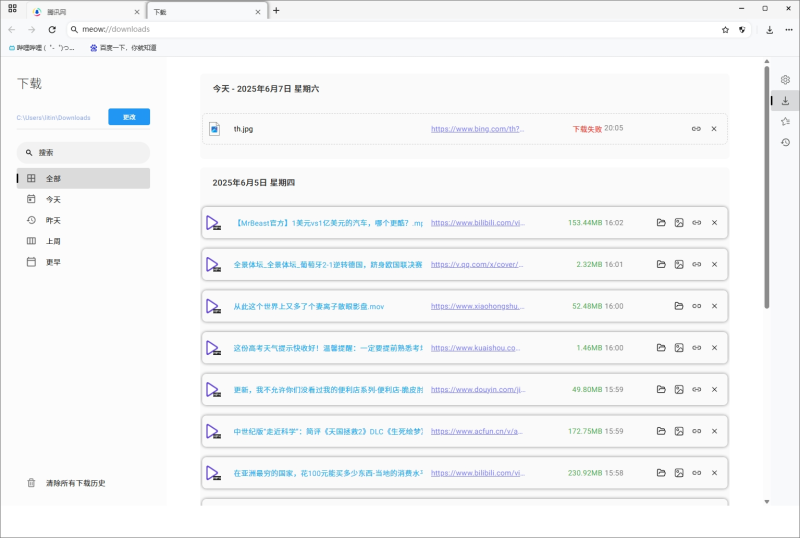Screen dimensions: 800x538
Task: Open the bilibili.com source link of the MrBeast video
Action: 477,223
